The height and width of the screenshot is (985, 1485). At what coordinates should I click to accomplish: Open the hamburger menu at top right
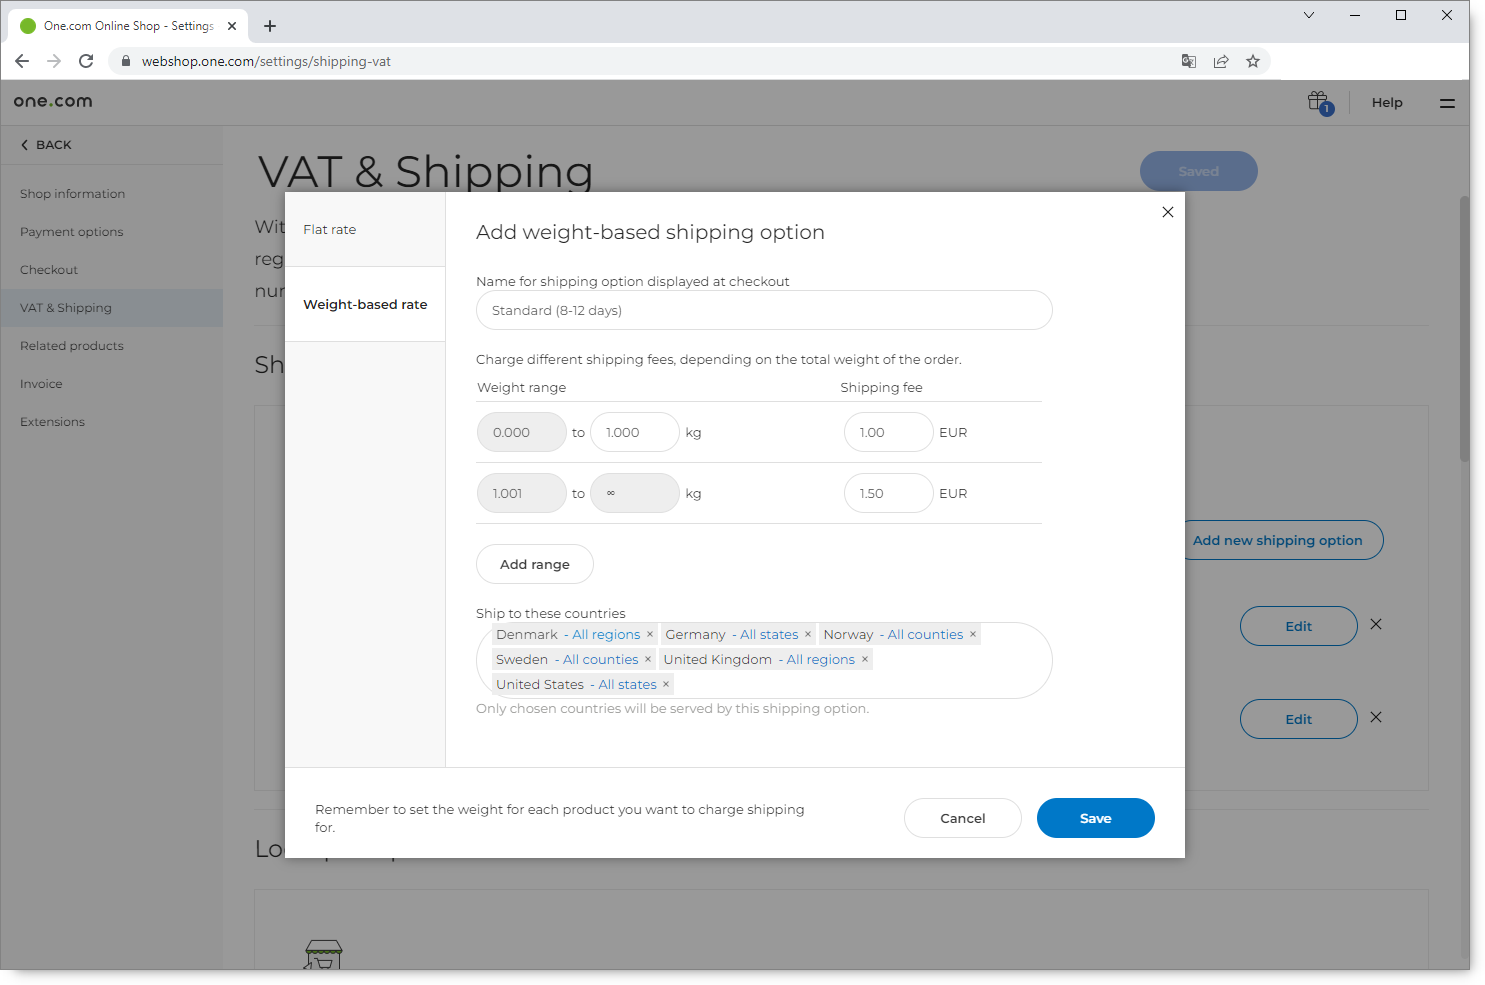(x=1447, y=102)
